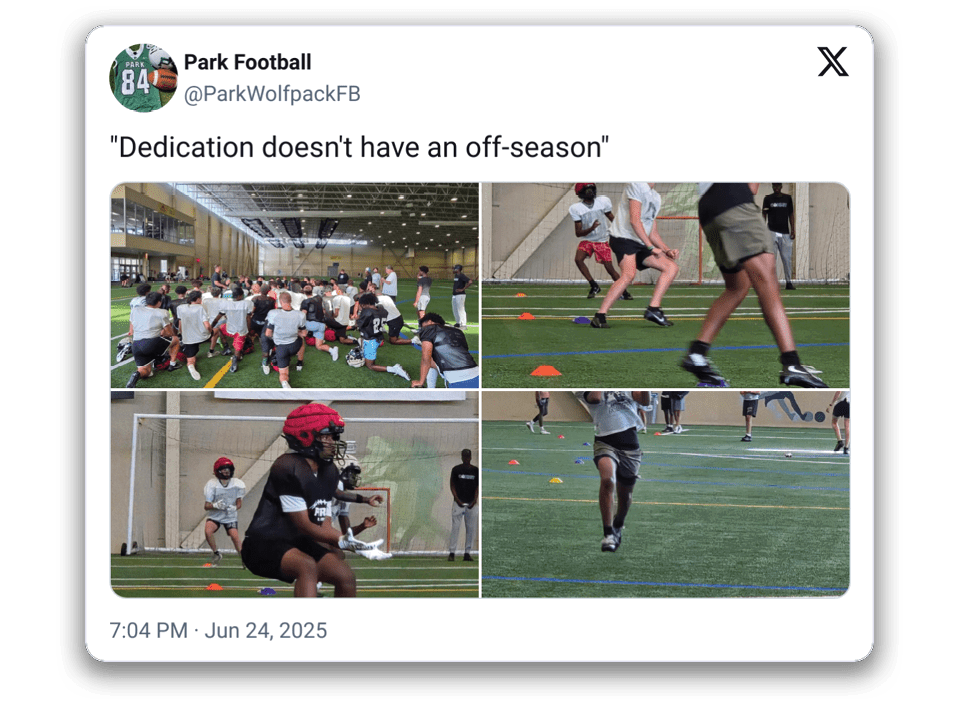
Task: Click the orange cone in top-right photo foreground
Action: [x=546, y=369]
